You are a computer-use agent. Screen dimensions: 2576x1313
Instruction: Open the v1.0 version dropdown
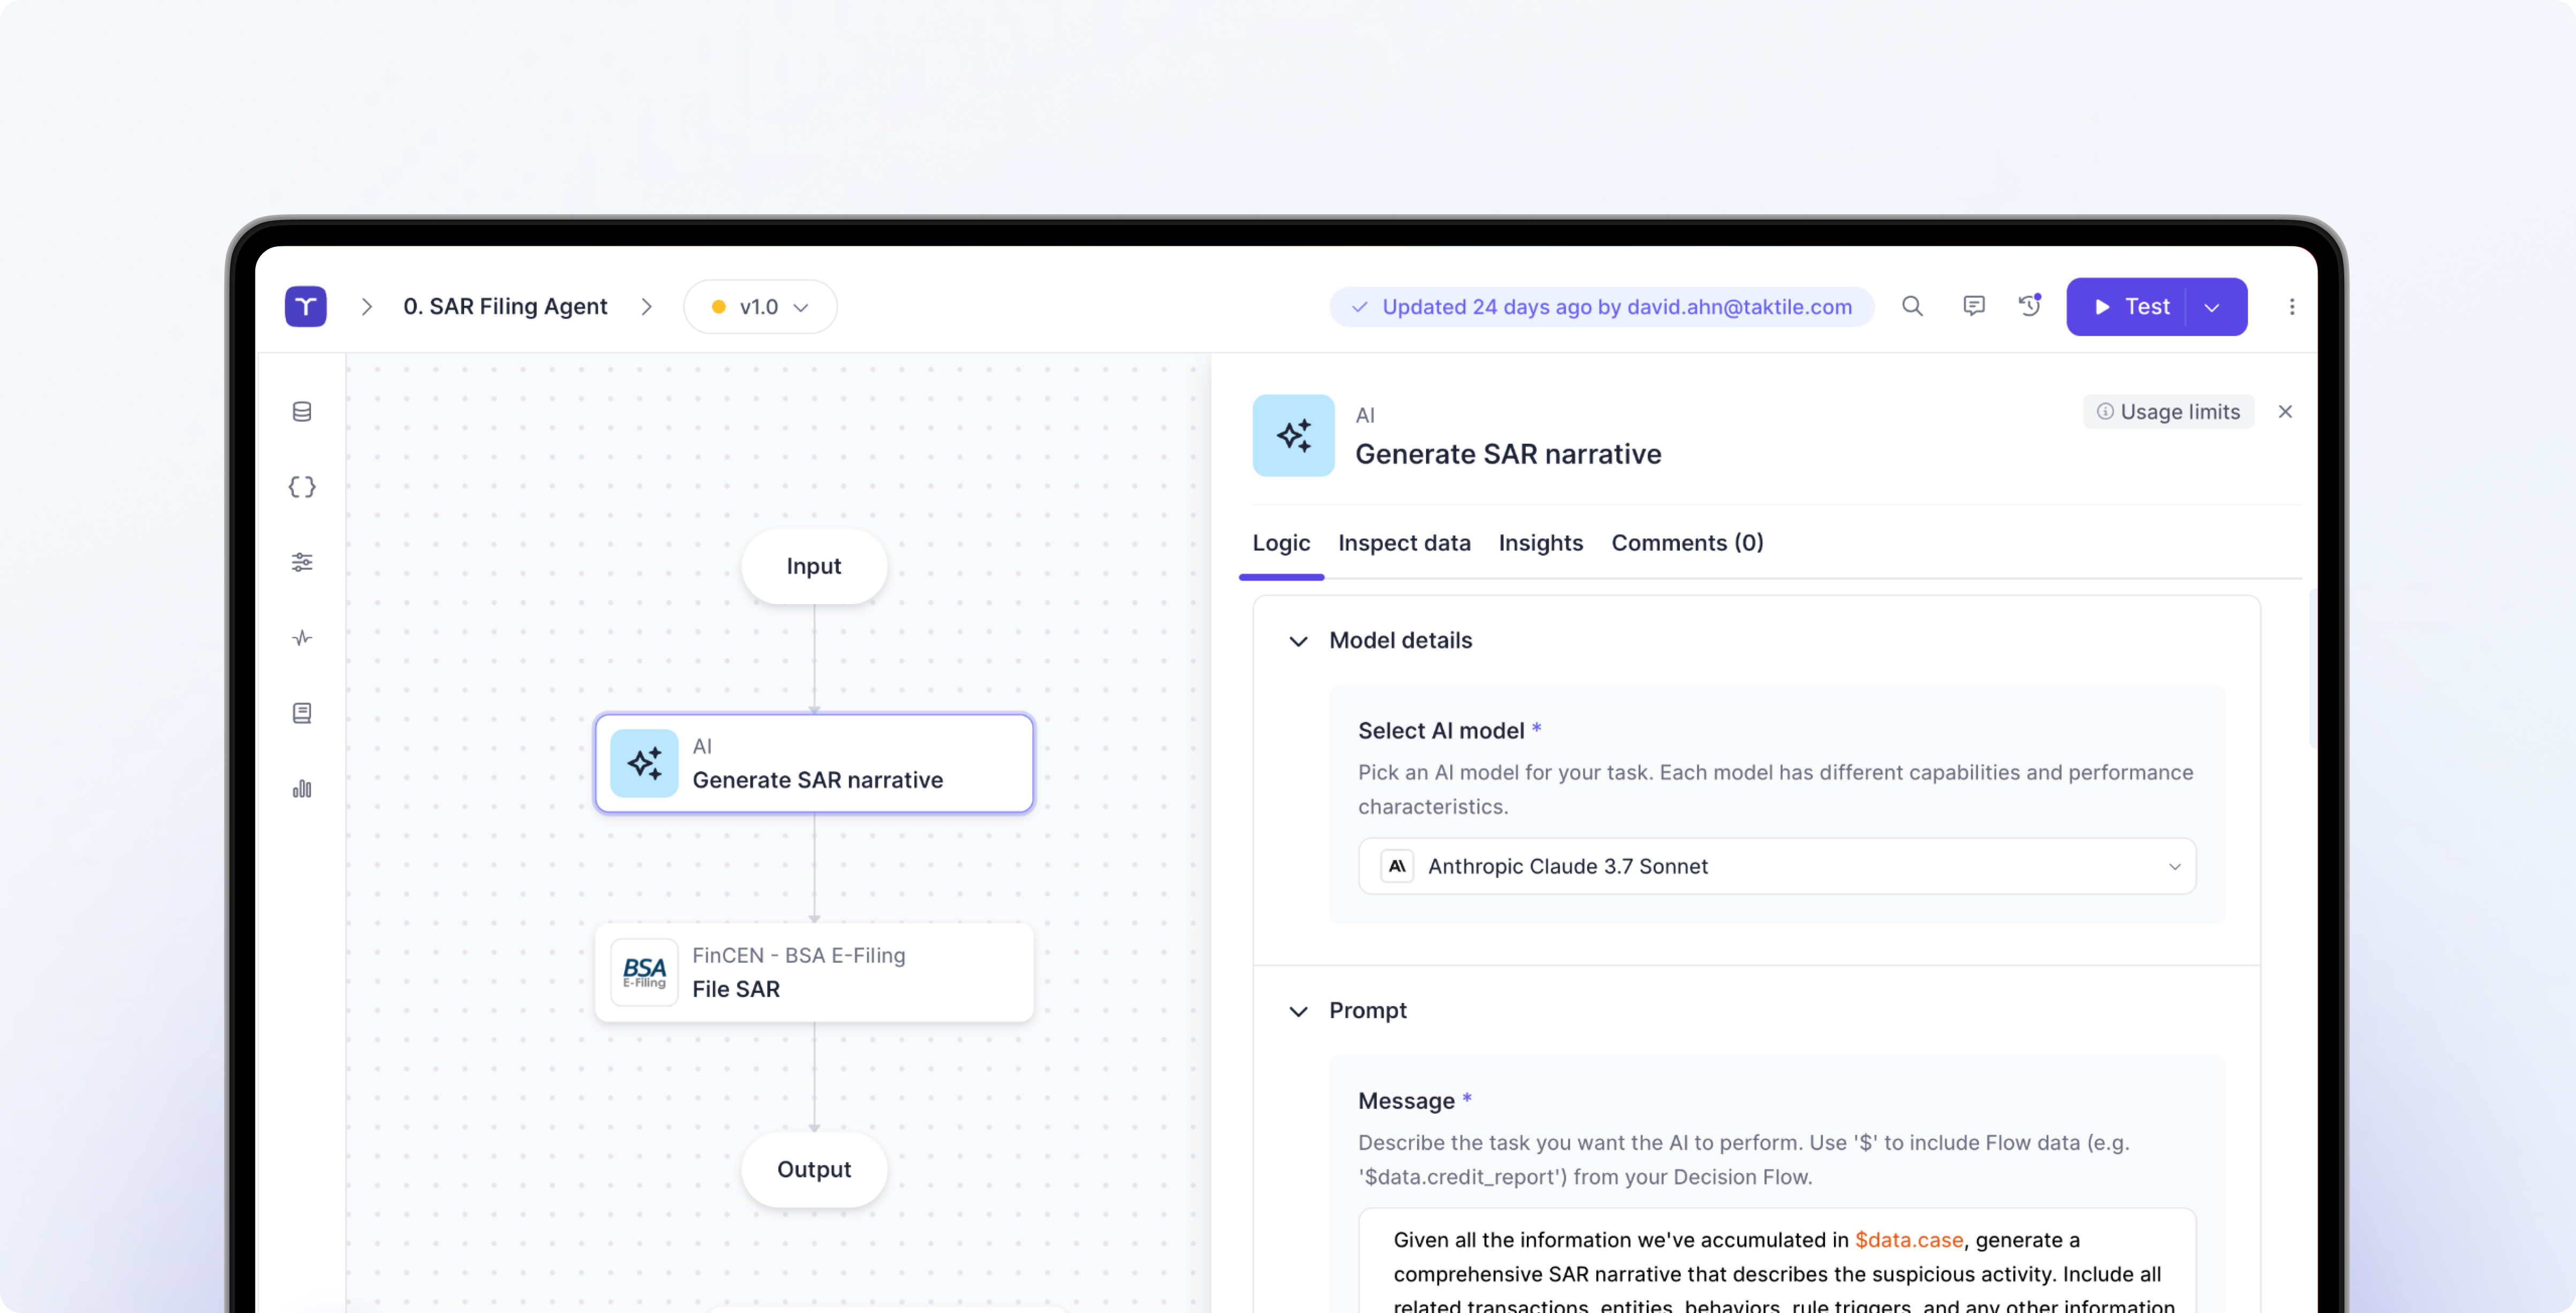coord(760,307)
